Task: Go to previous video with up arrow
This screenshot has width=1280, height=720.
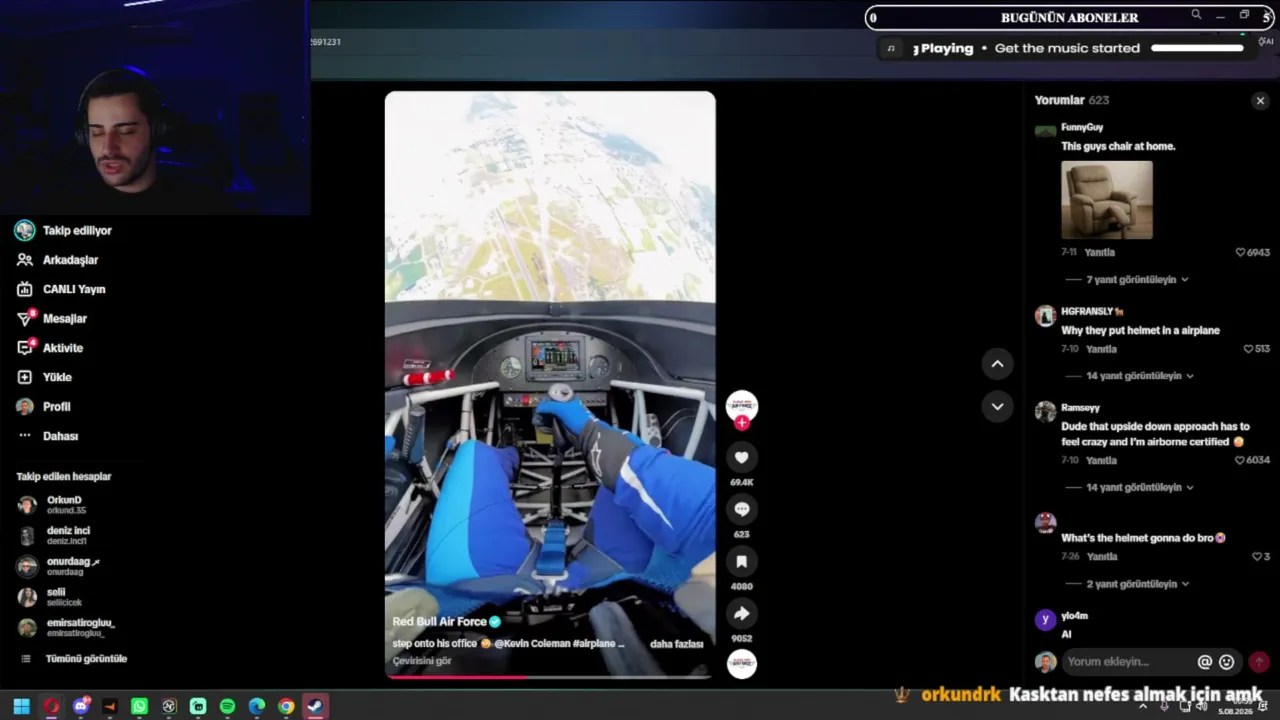Action: pos(997,364)
